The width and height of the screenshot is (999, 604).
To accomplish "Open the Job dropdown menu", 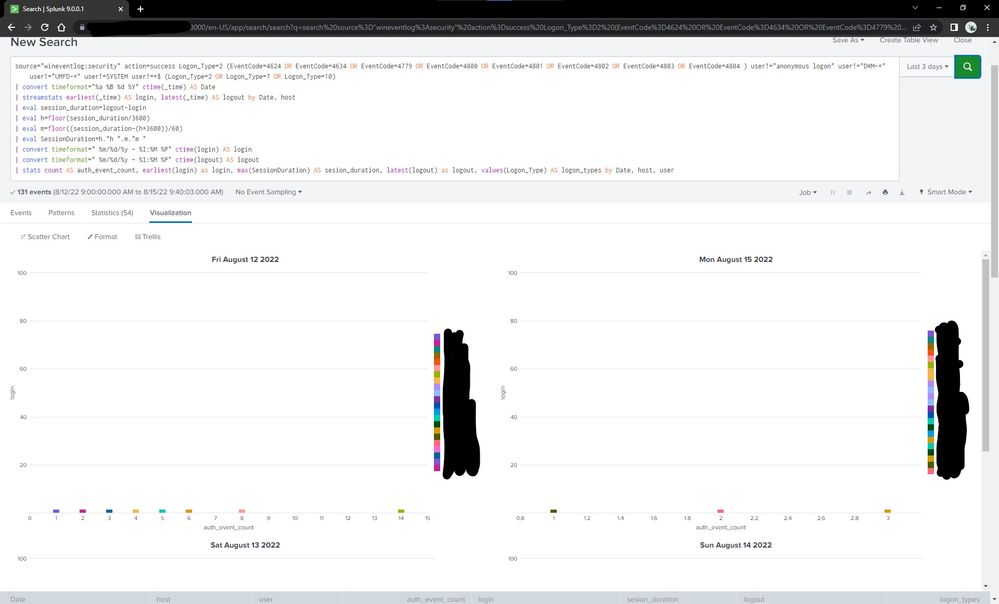I will pos(807,192).
